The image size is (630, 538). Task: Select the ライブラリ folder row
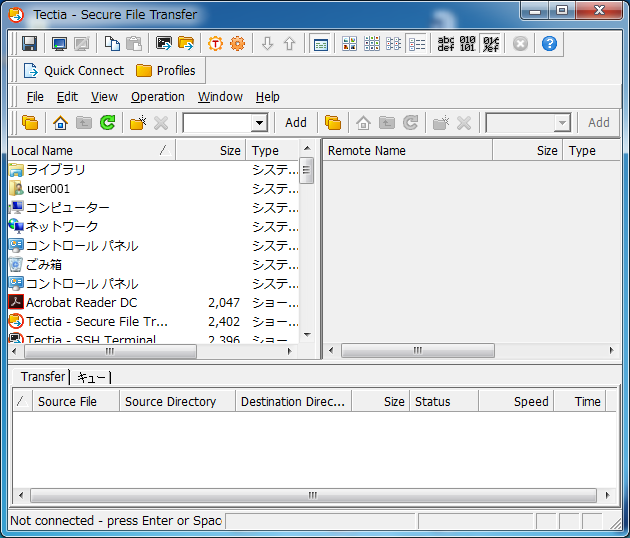point(153,170)
